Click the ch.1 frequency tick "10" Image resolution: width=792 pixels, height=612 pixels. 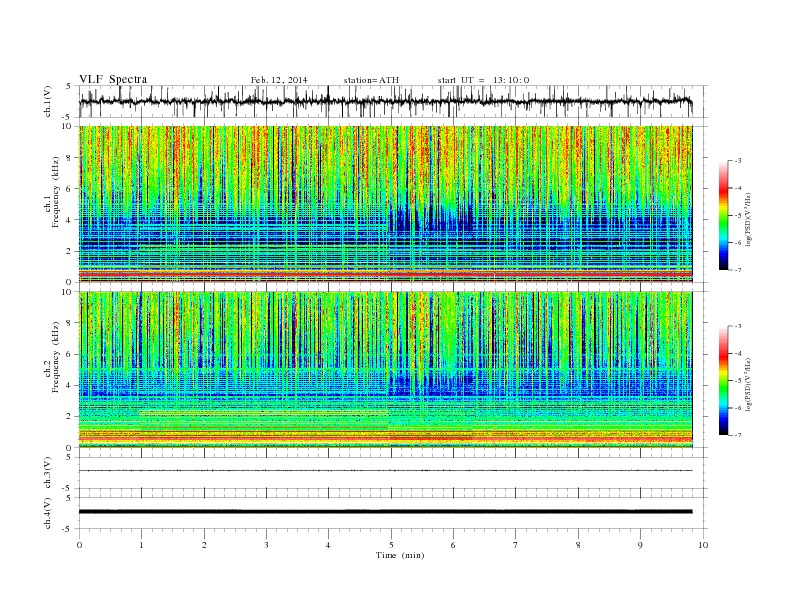point(67,126)
